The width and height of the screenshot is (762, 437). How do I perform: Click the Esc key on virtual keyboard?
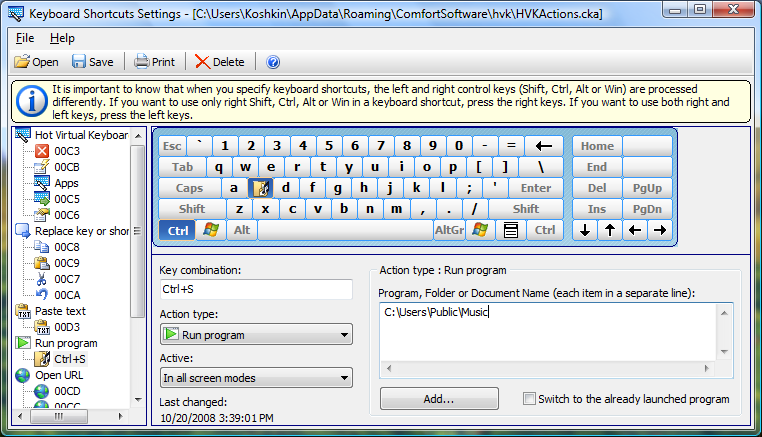172,146
